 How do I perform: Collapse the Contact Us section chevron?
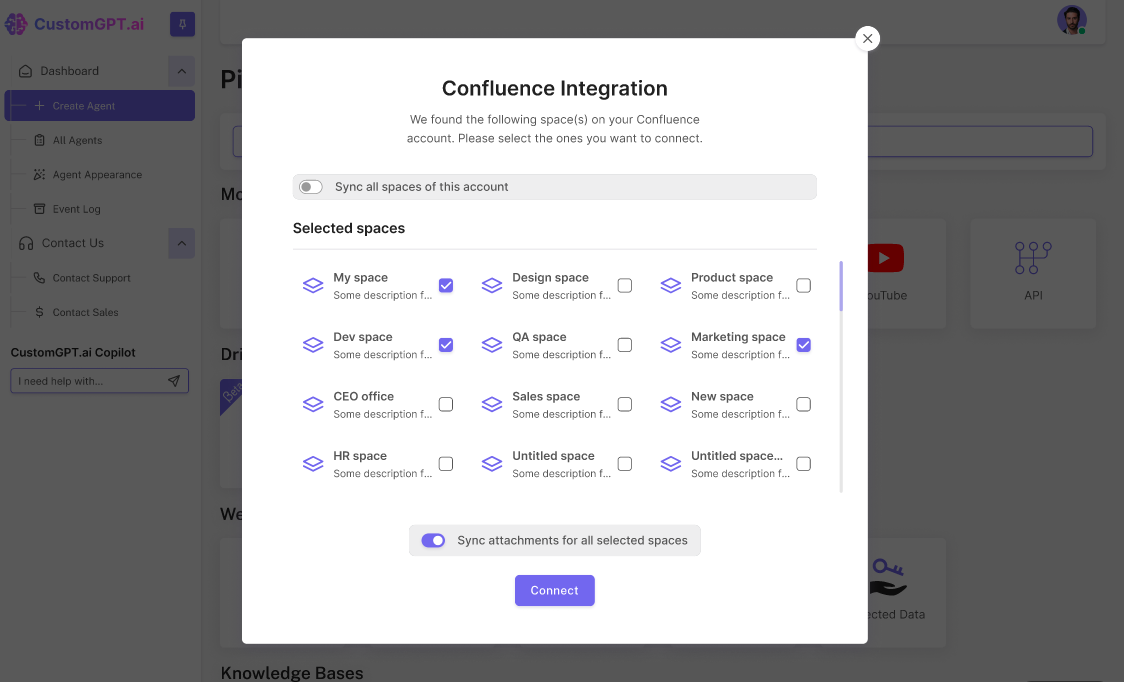pyautogui.click(x=181, y=243)
